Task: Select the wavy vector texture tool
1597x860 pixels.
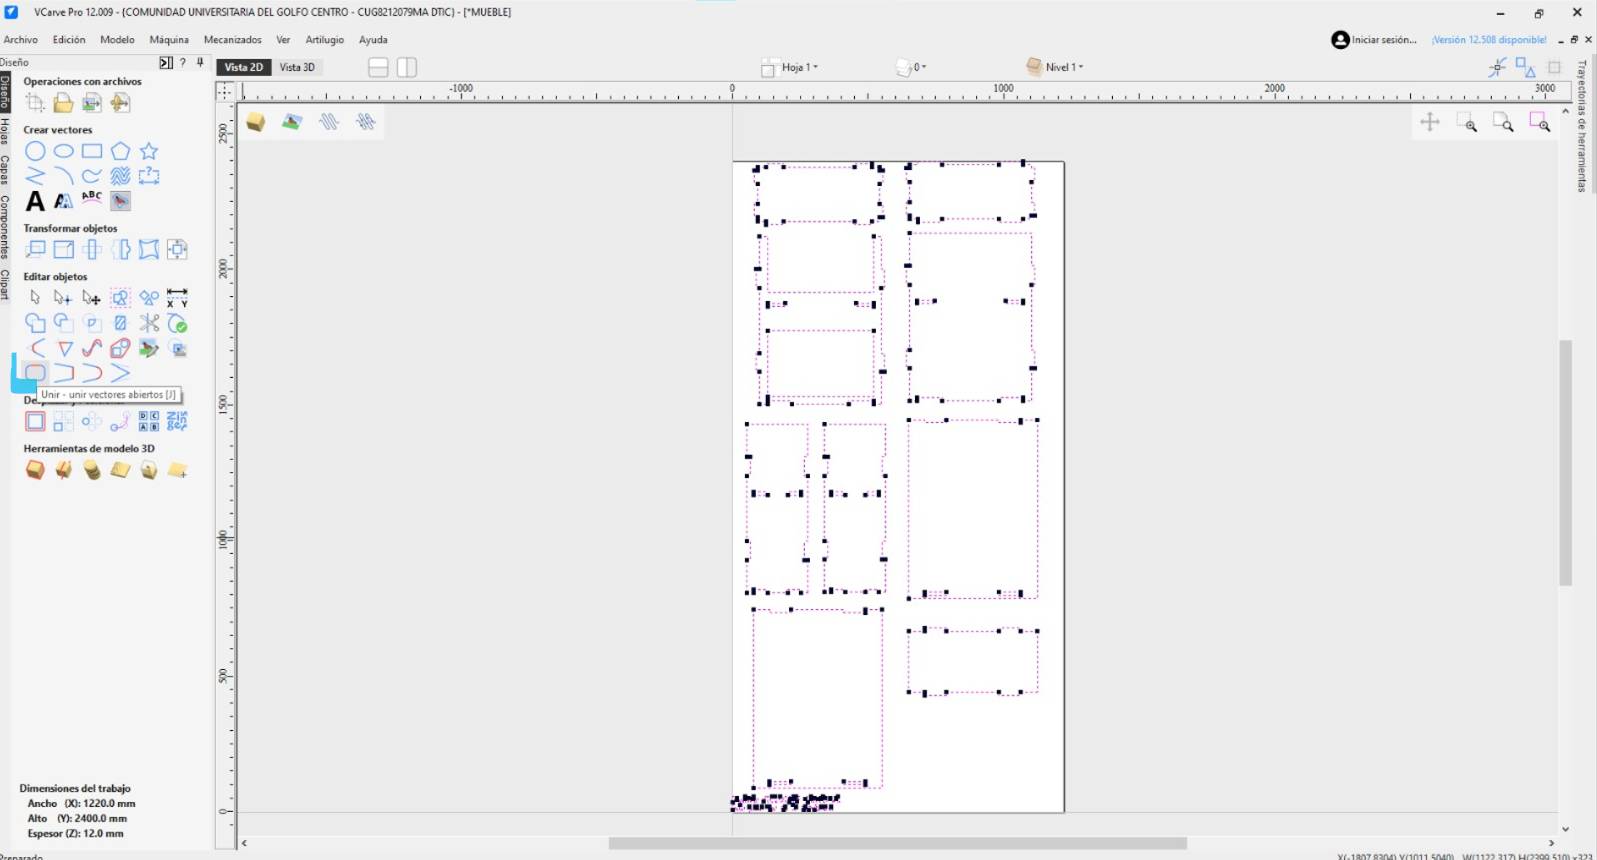Action: [120, 176]
